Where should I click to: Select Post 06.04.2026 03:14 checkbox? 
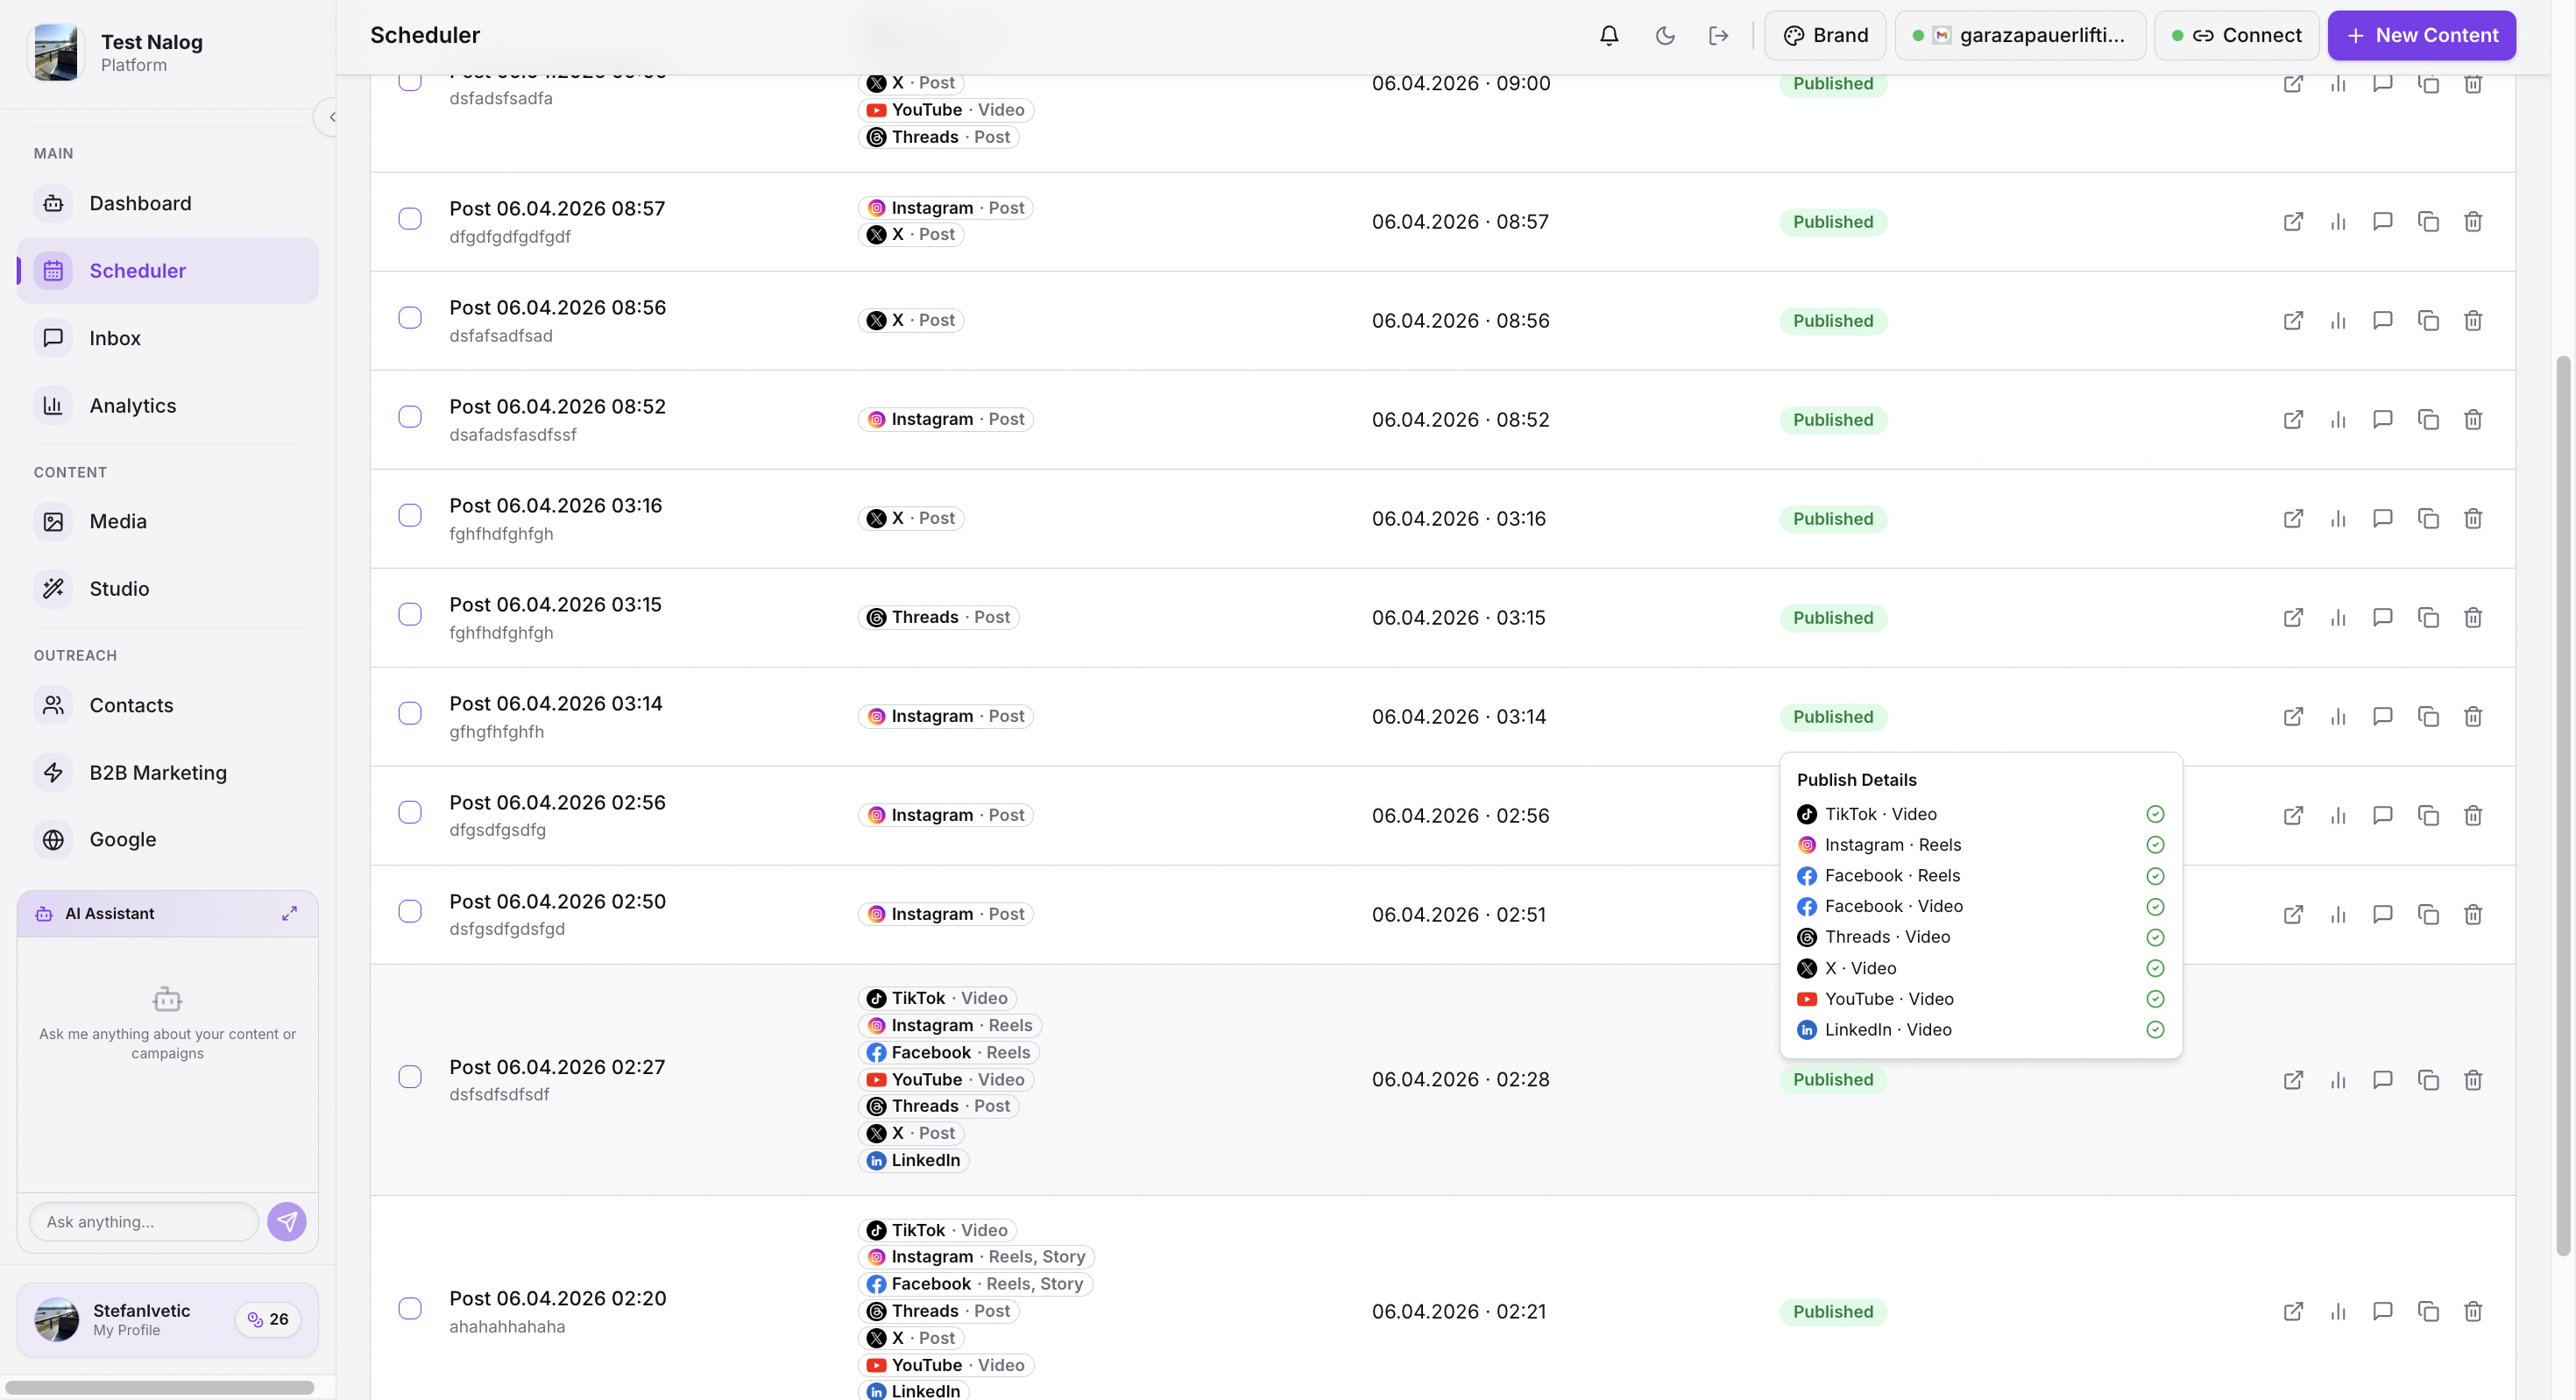[x=409, y=713]
